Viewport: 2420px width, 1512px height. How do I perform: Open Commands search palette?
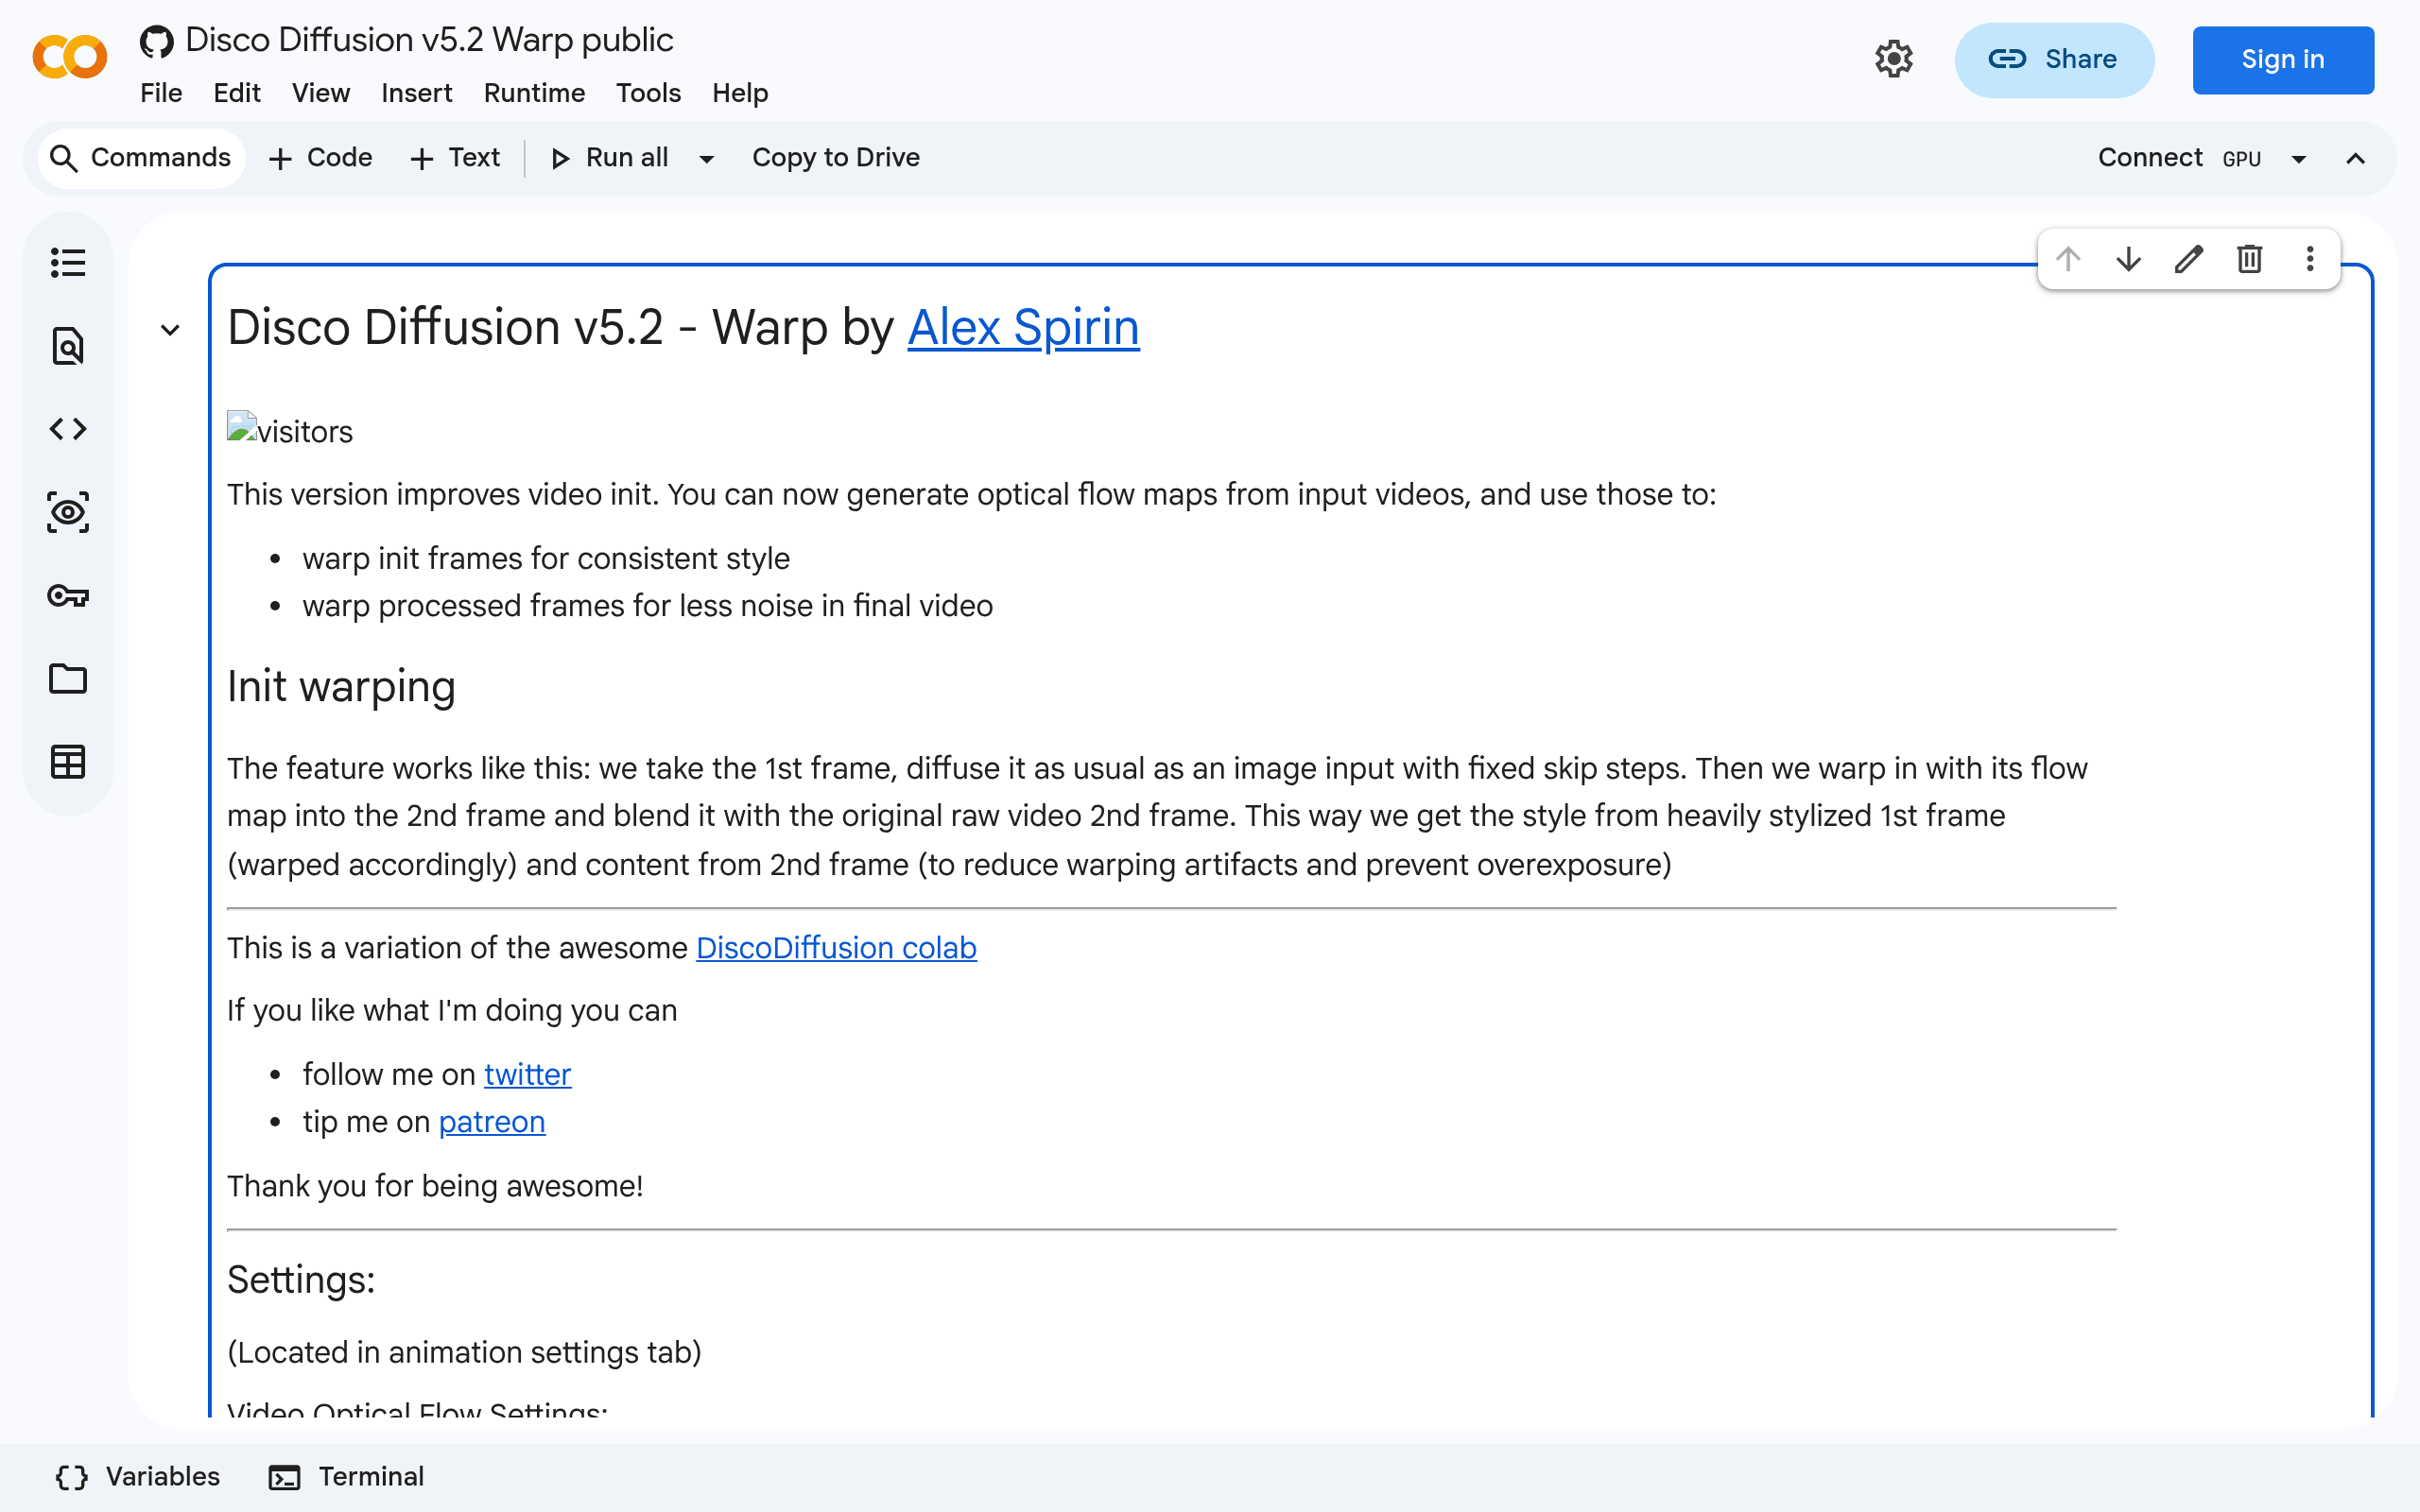(x=141, y=158)
